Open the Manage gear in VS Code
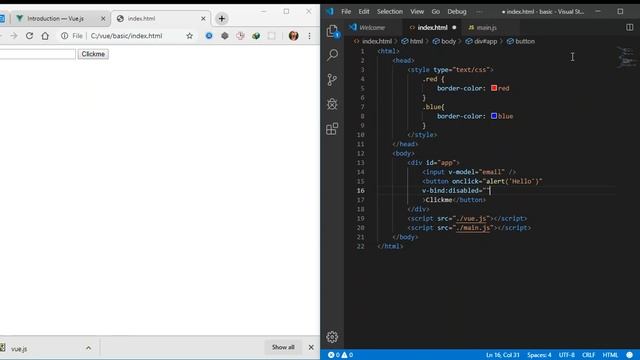This screenshot has width=640, height=360. 332,337
